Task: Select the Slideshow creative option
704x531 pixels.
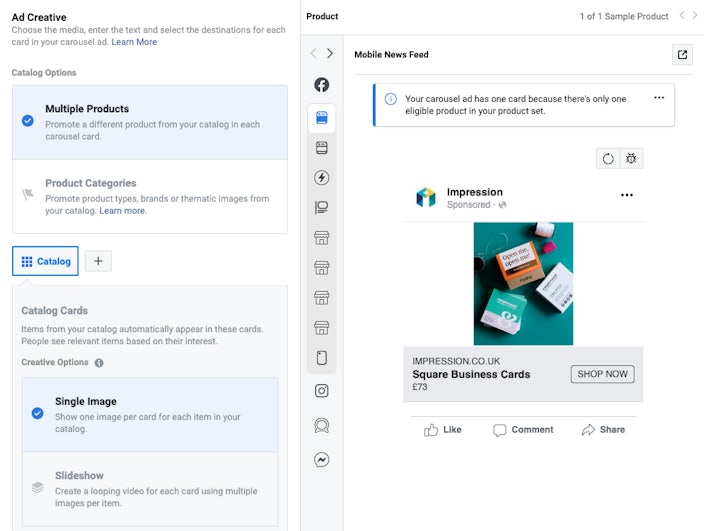Action: pos(150,489)
